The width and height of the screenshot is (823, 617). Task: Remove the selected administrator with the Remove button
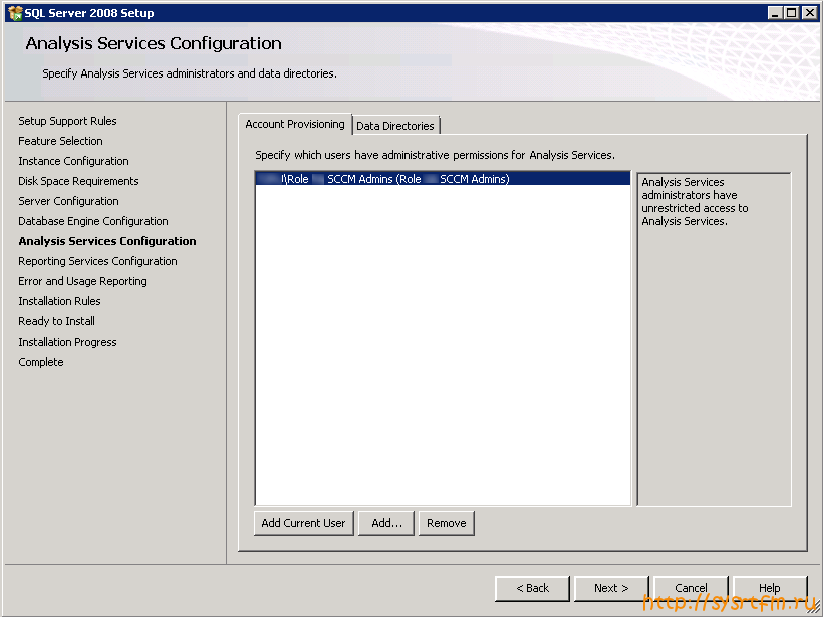(x=447, y=523)
